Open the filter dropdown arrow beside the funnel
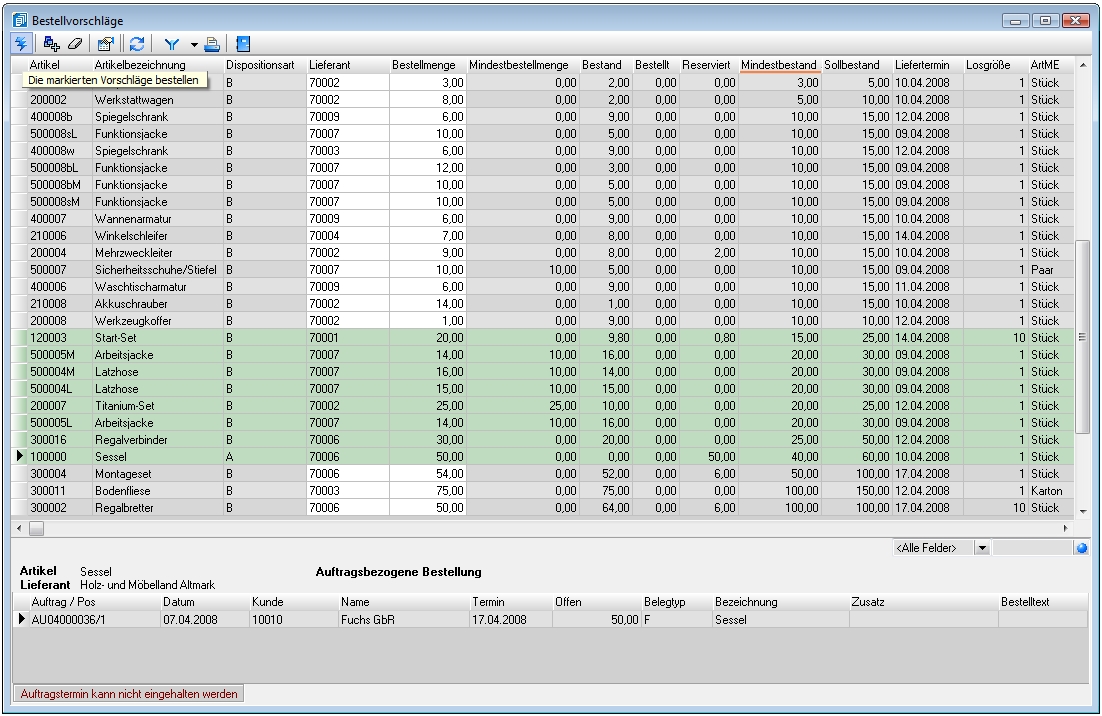The image size is (1102, 716). tap(193, 44)
